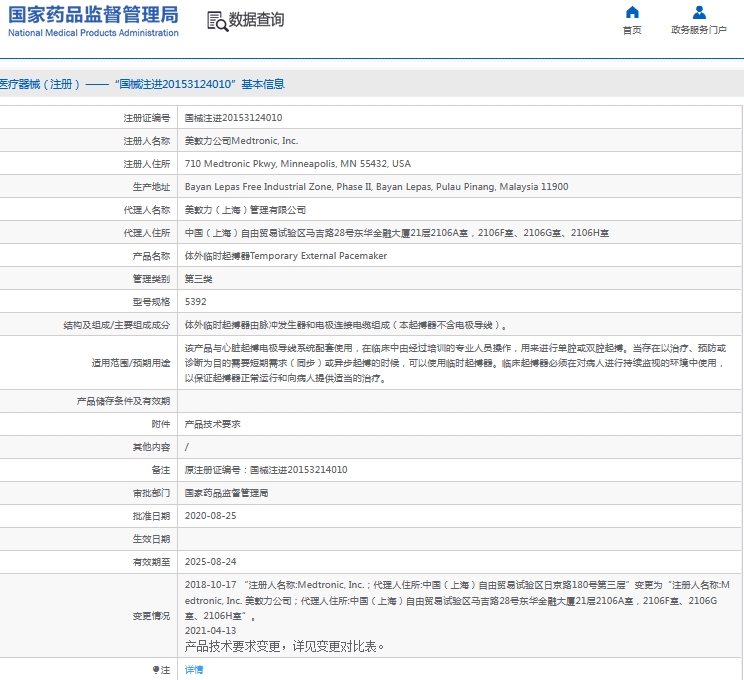Click the 产品储存条件及有效期 label
This screenshot has height=680, width=744.
123,401
